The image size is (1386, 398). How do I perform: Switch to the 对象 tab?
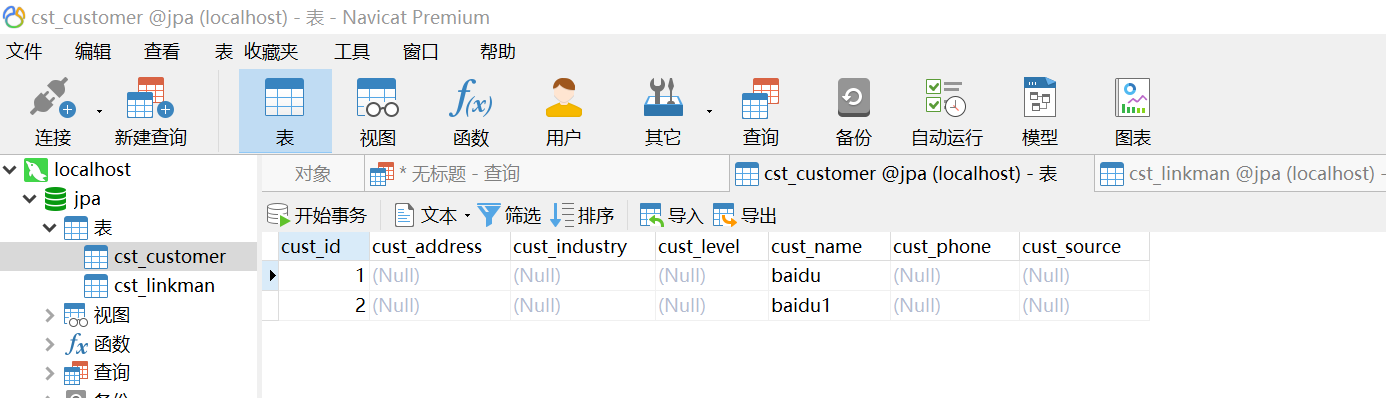tap(313, 174)
